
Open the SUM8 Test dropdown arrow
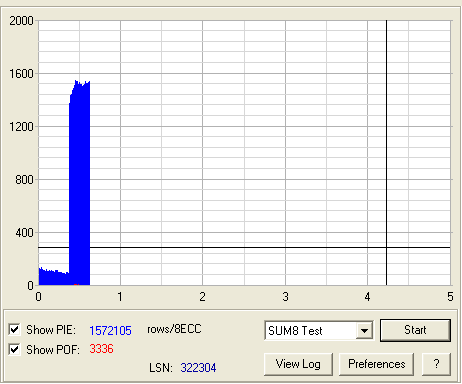pyautogui.click(x=364, y=331)
